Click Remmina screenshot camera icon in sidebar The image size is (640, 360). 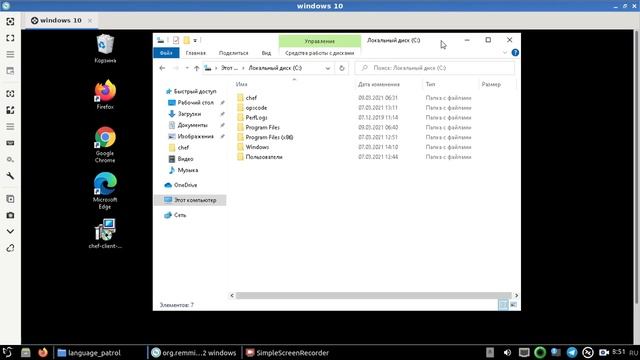coord(10,215)
